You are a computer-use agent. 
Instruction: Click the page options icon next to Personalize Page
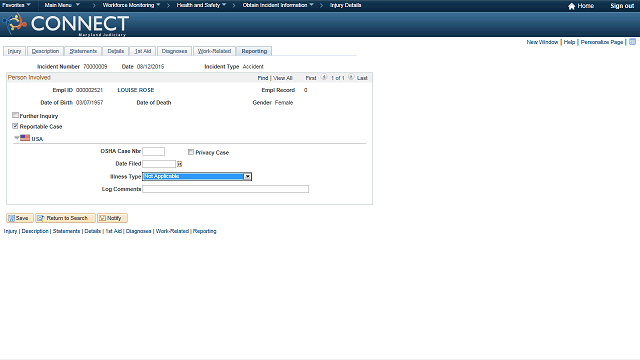pyautogui.click(x=632, y=42)
